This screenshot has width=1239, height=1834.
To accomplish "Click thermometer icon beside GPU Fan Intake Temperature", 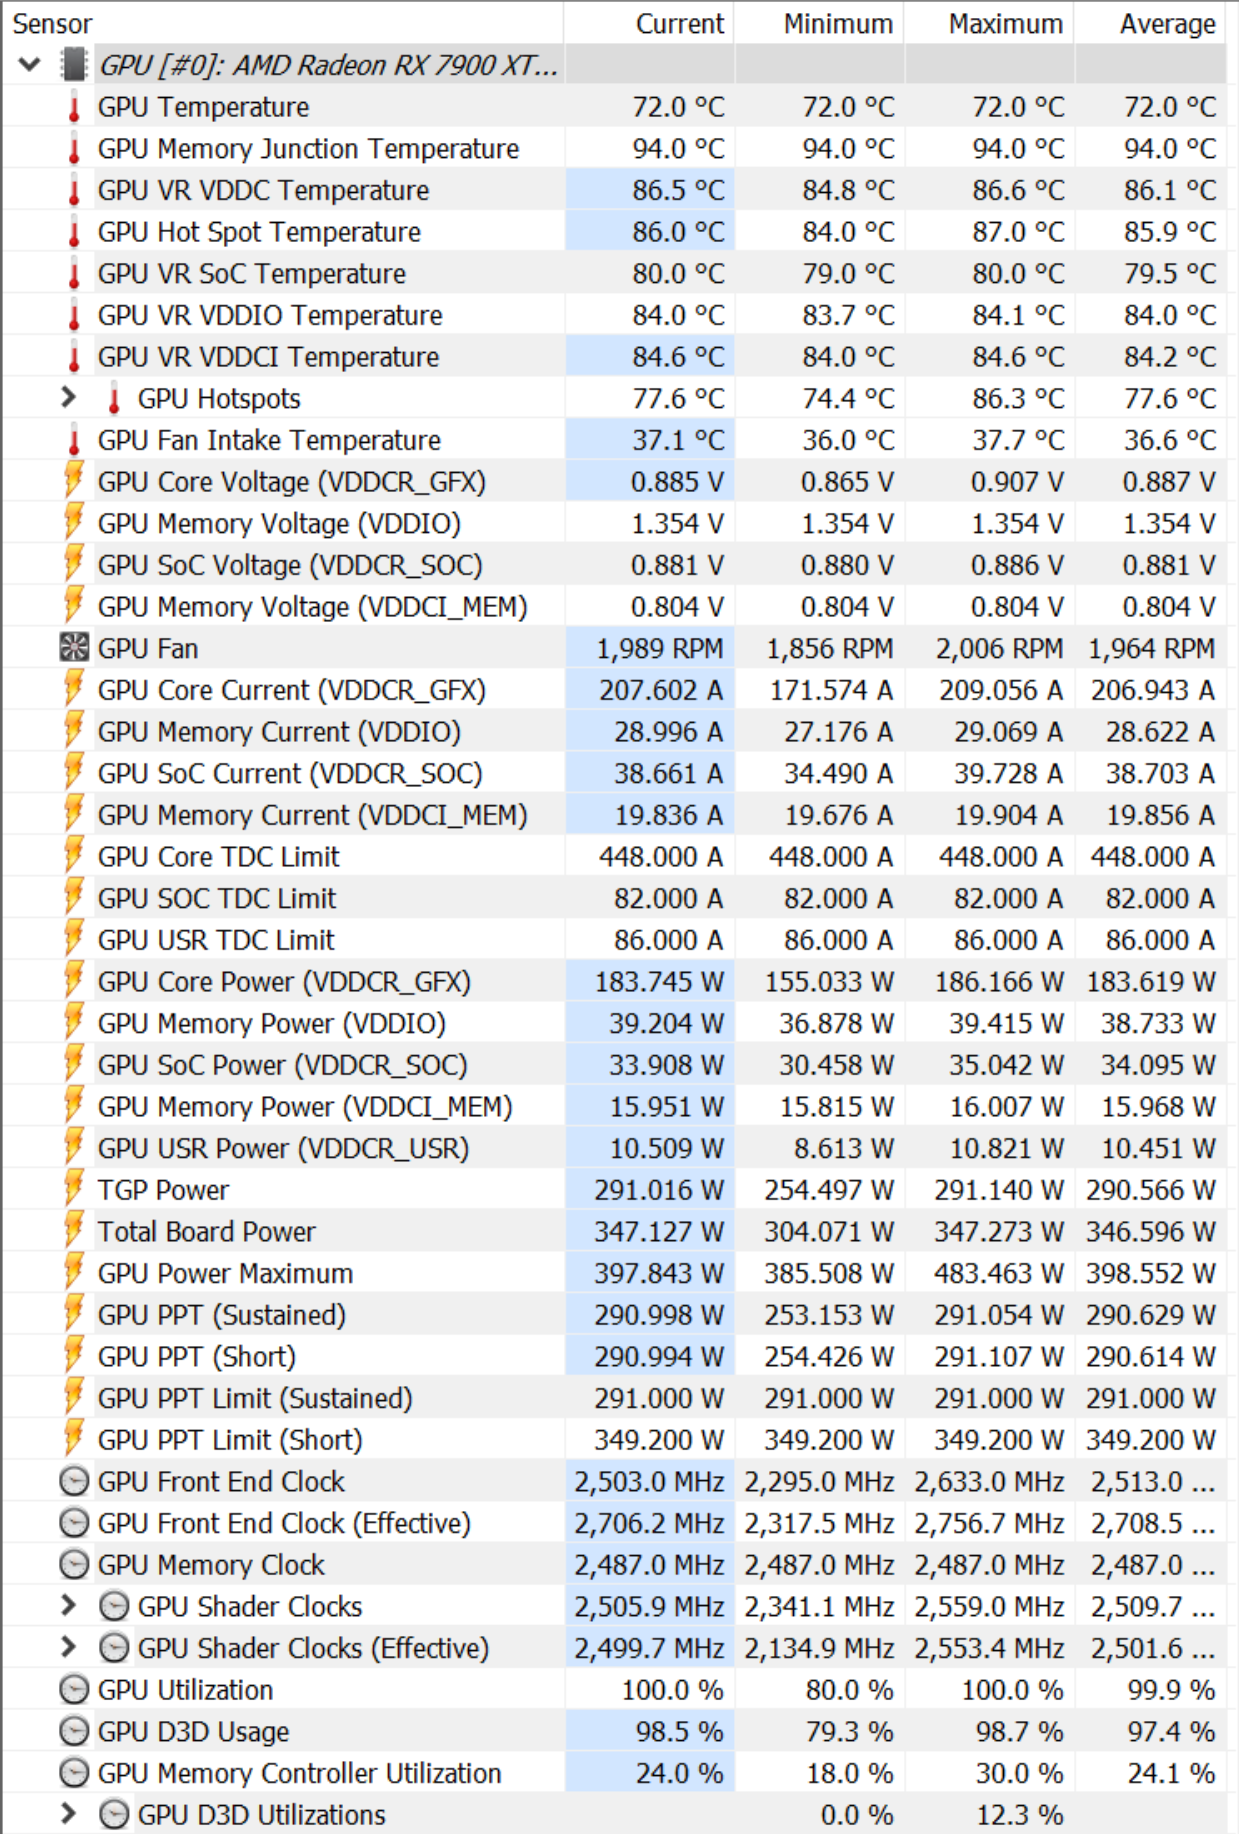I will [74, 440].
